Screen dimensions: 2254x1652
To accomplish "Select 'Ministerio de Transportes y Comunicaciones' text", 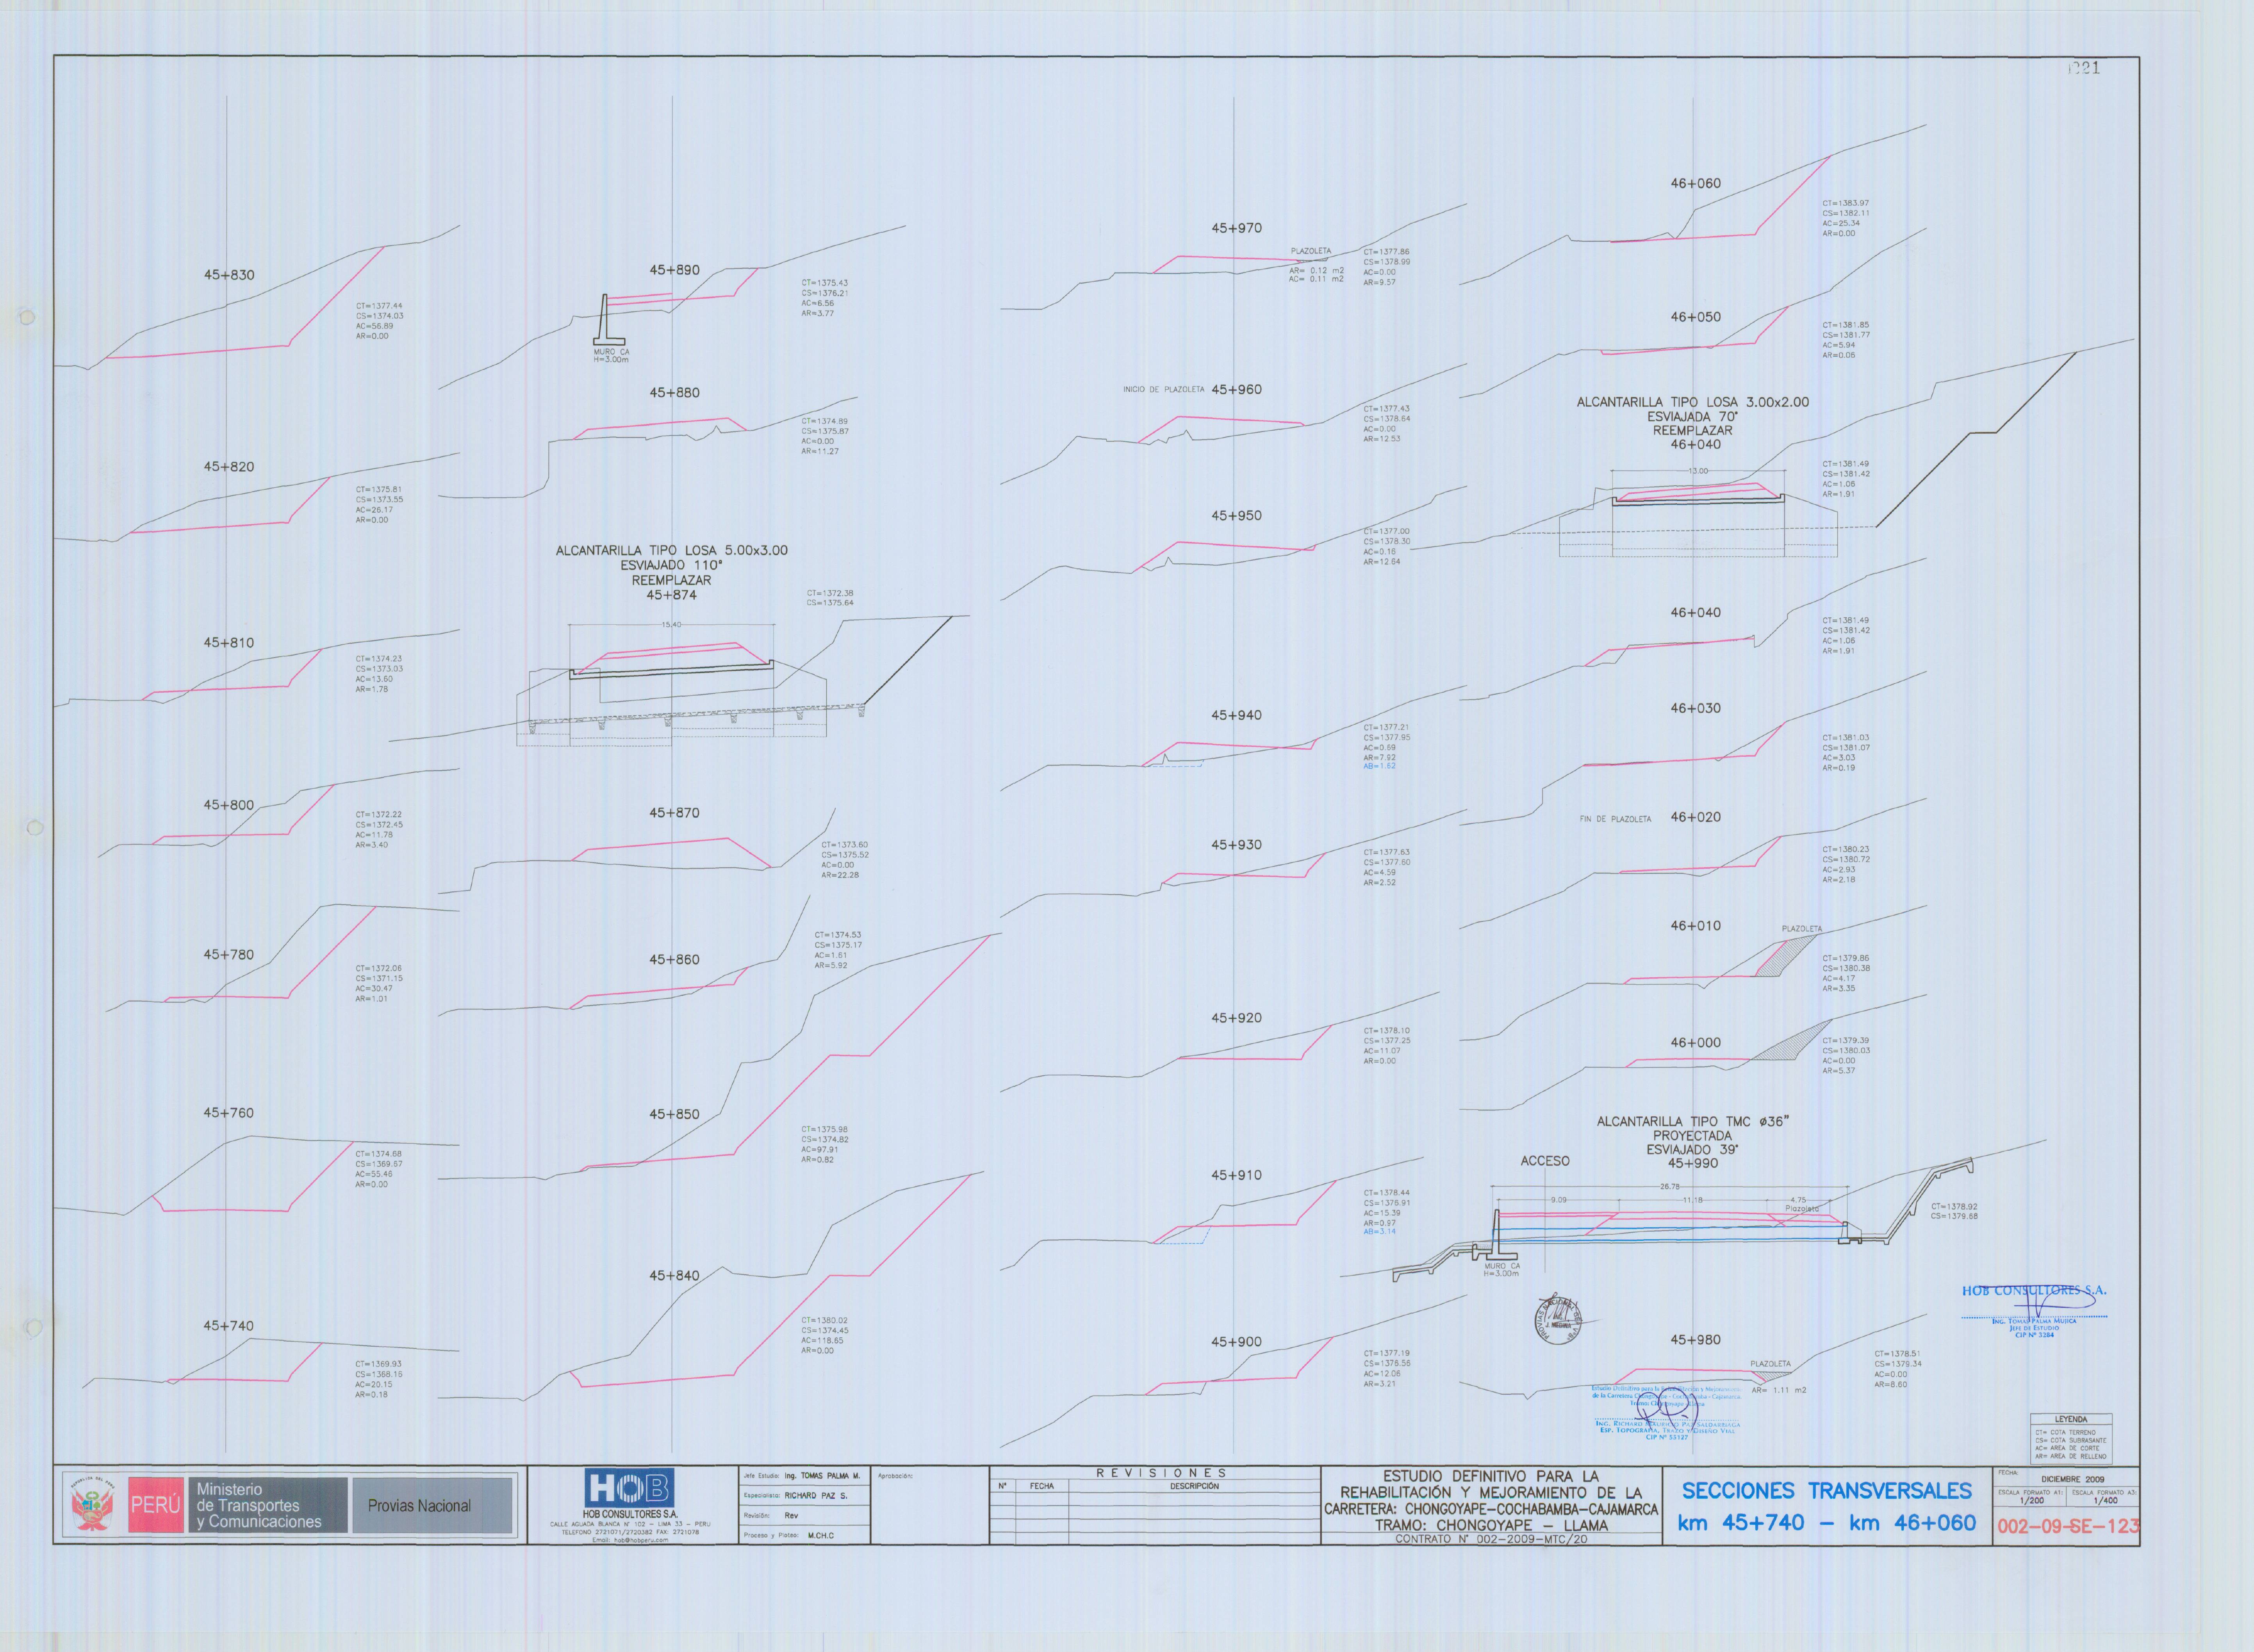I will (x=259, y=1506).
